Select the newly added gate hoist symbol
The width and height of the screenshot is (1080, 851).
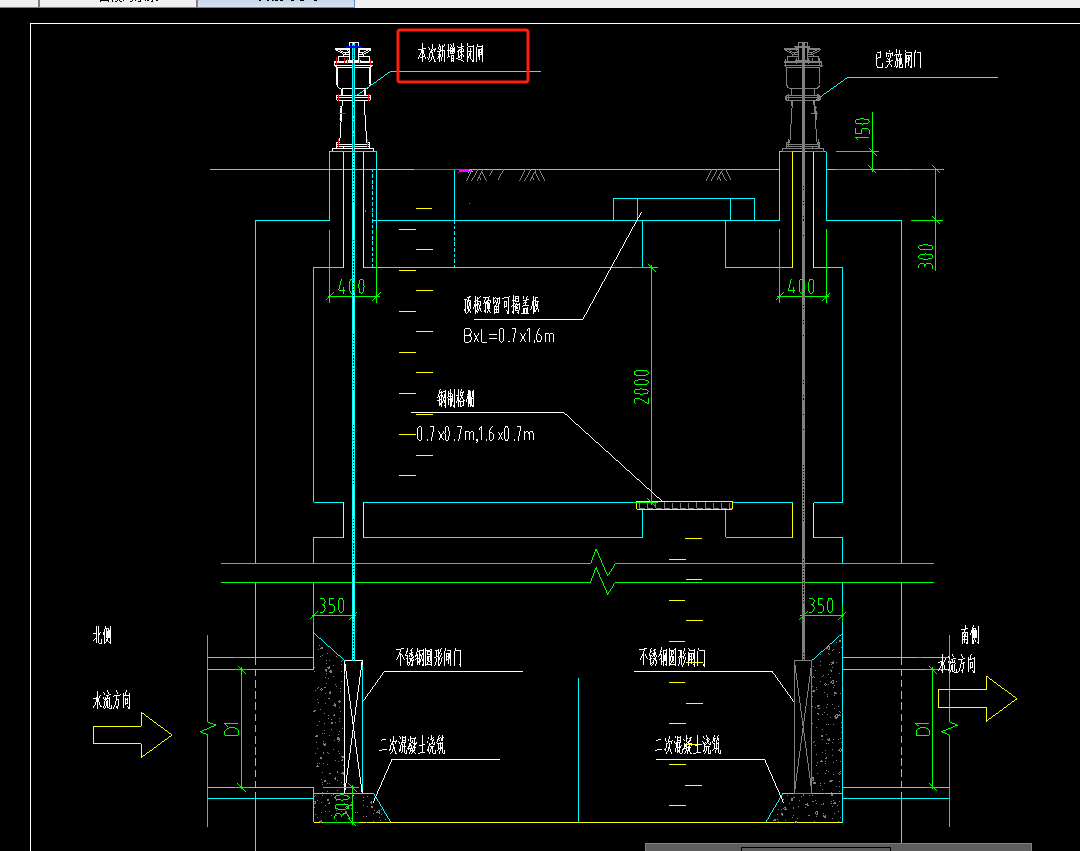pos(353,96)
